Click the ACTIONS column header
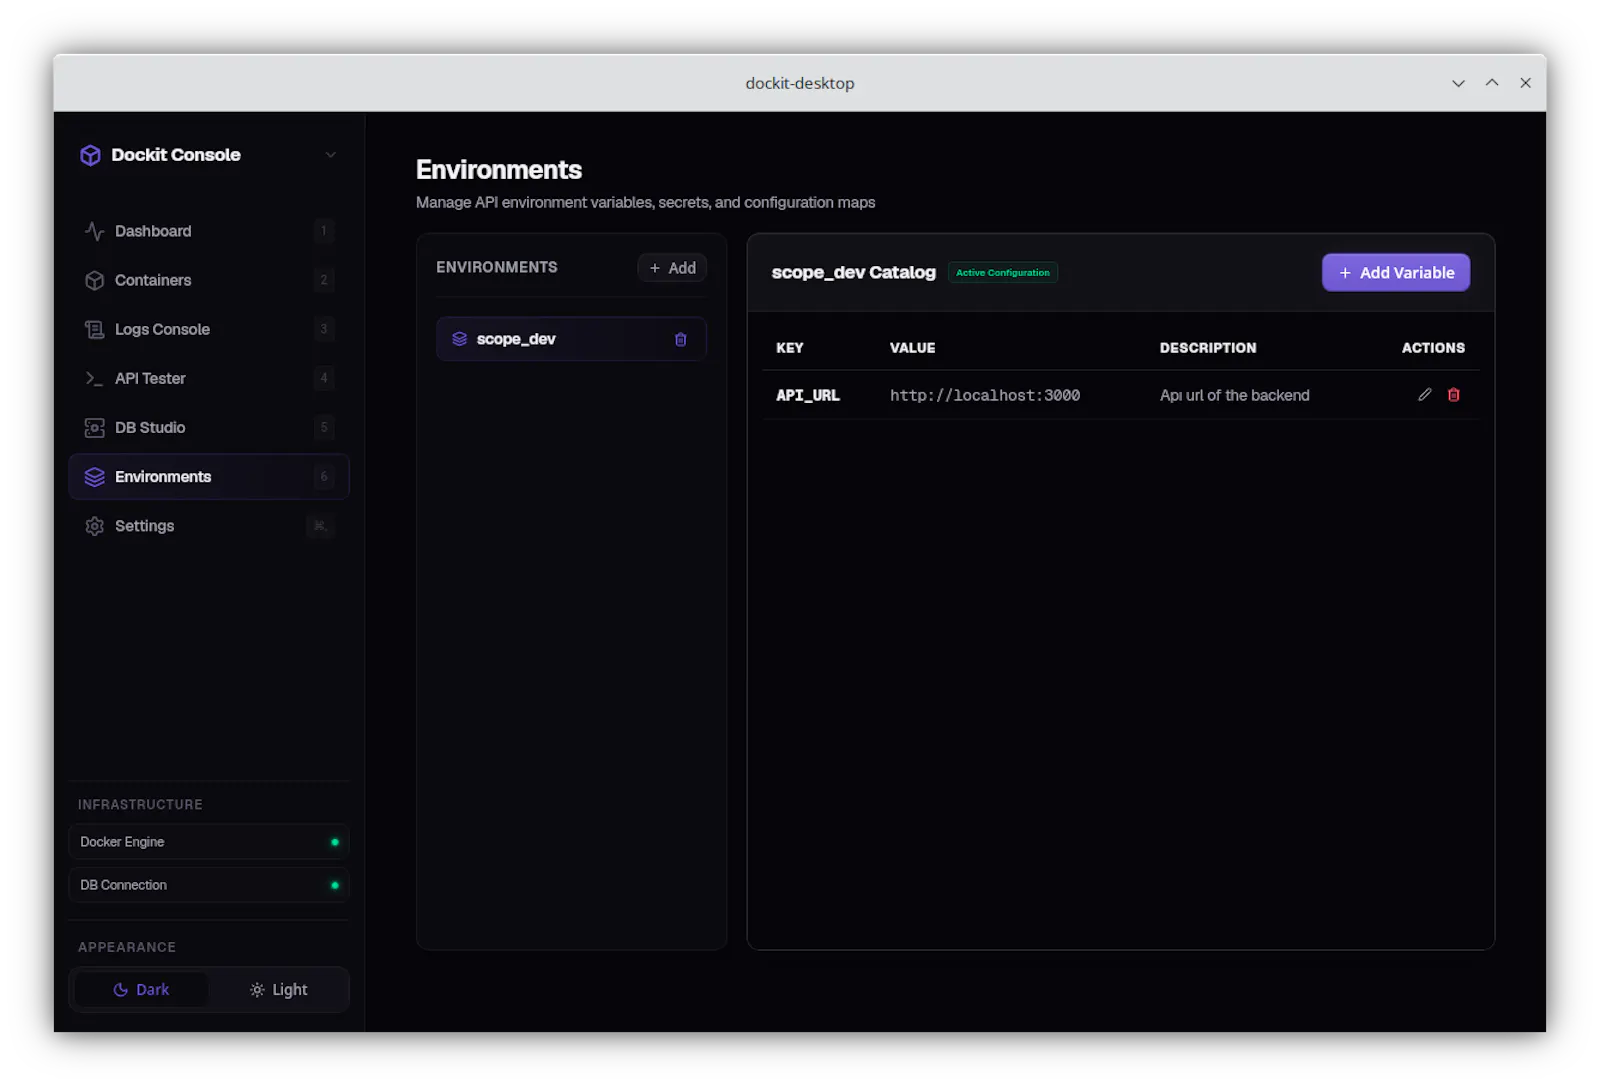The height and width of the screenshot is (1086, 1600). [x=1433, y=348]
